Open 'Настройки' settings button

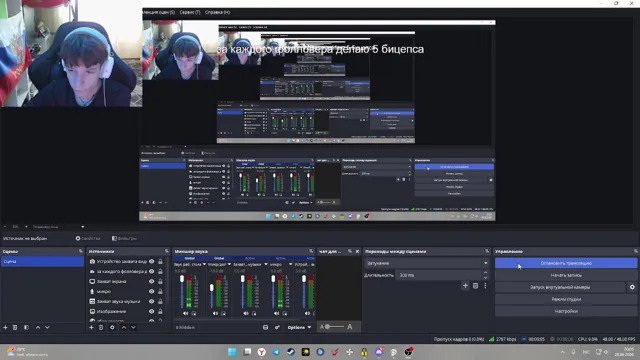pyautogui.click(x=566, y=311)
